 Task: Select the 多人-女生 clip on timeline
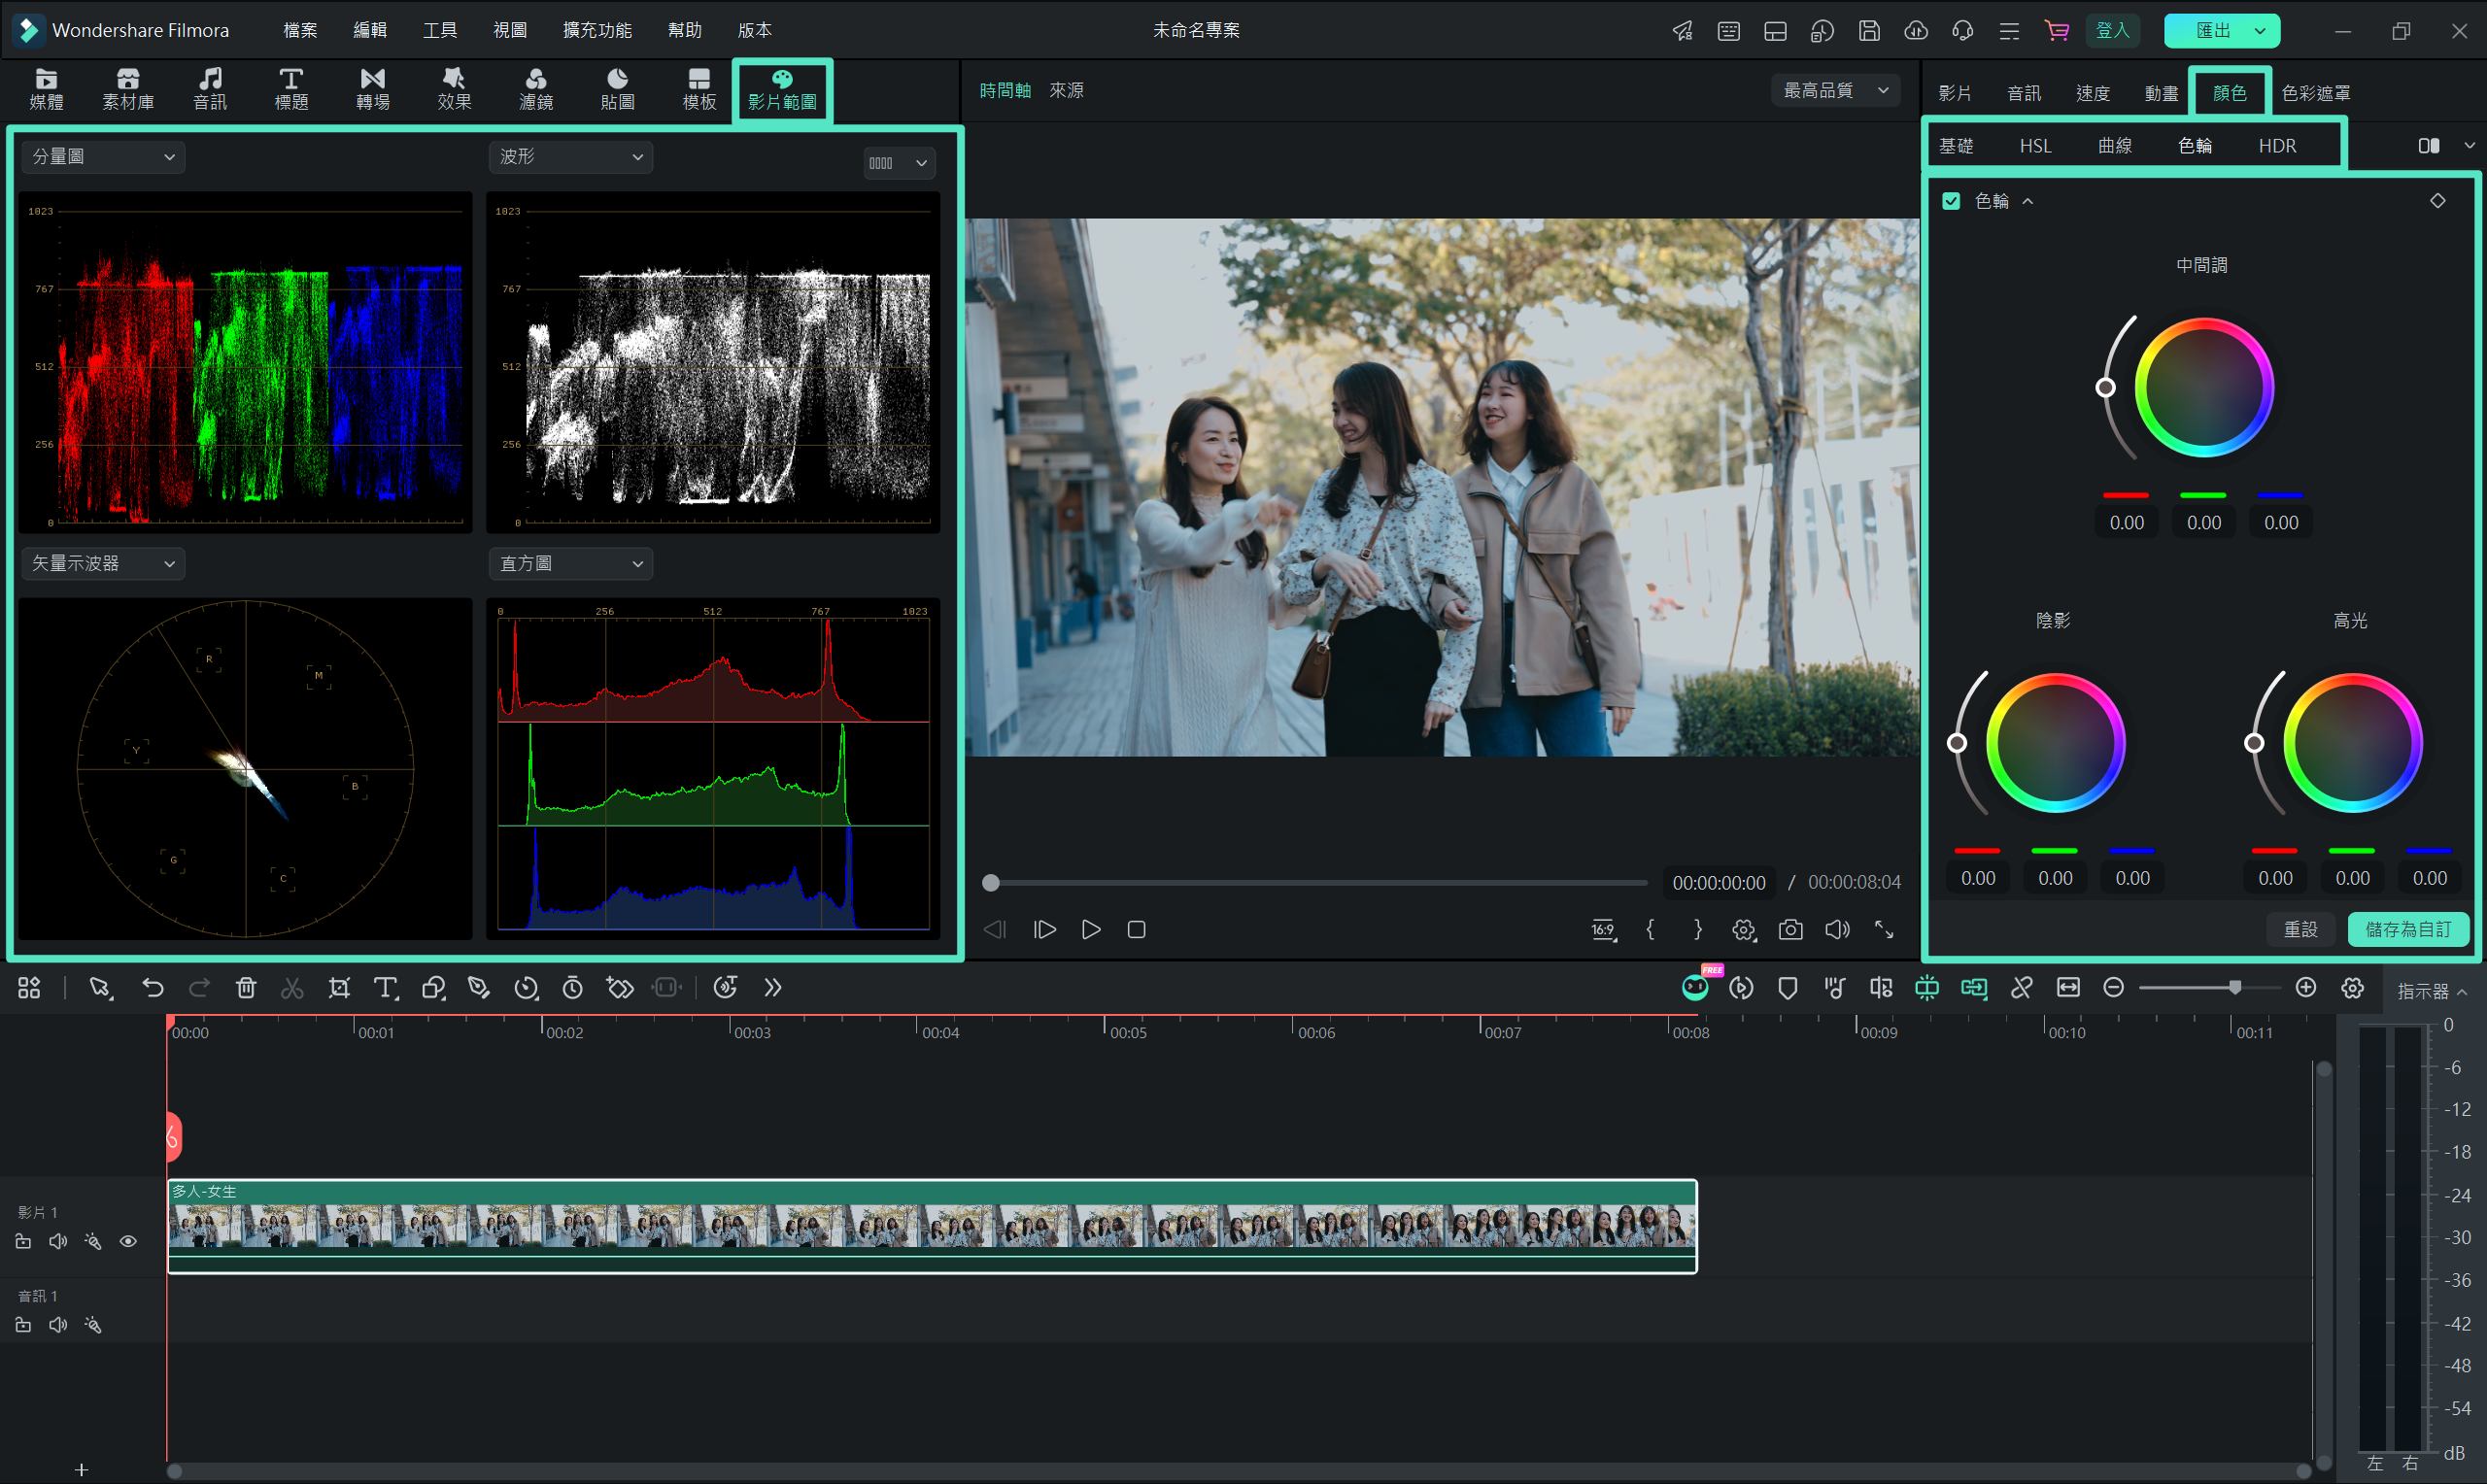click(932, 1226)
